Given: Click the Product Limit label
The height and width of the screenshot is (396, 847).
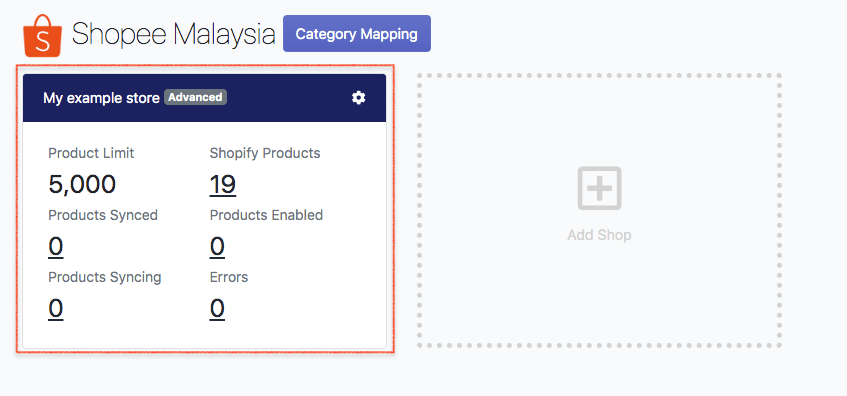Looking at the screenshot, I should coord(91,153).
